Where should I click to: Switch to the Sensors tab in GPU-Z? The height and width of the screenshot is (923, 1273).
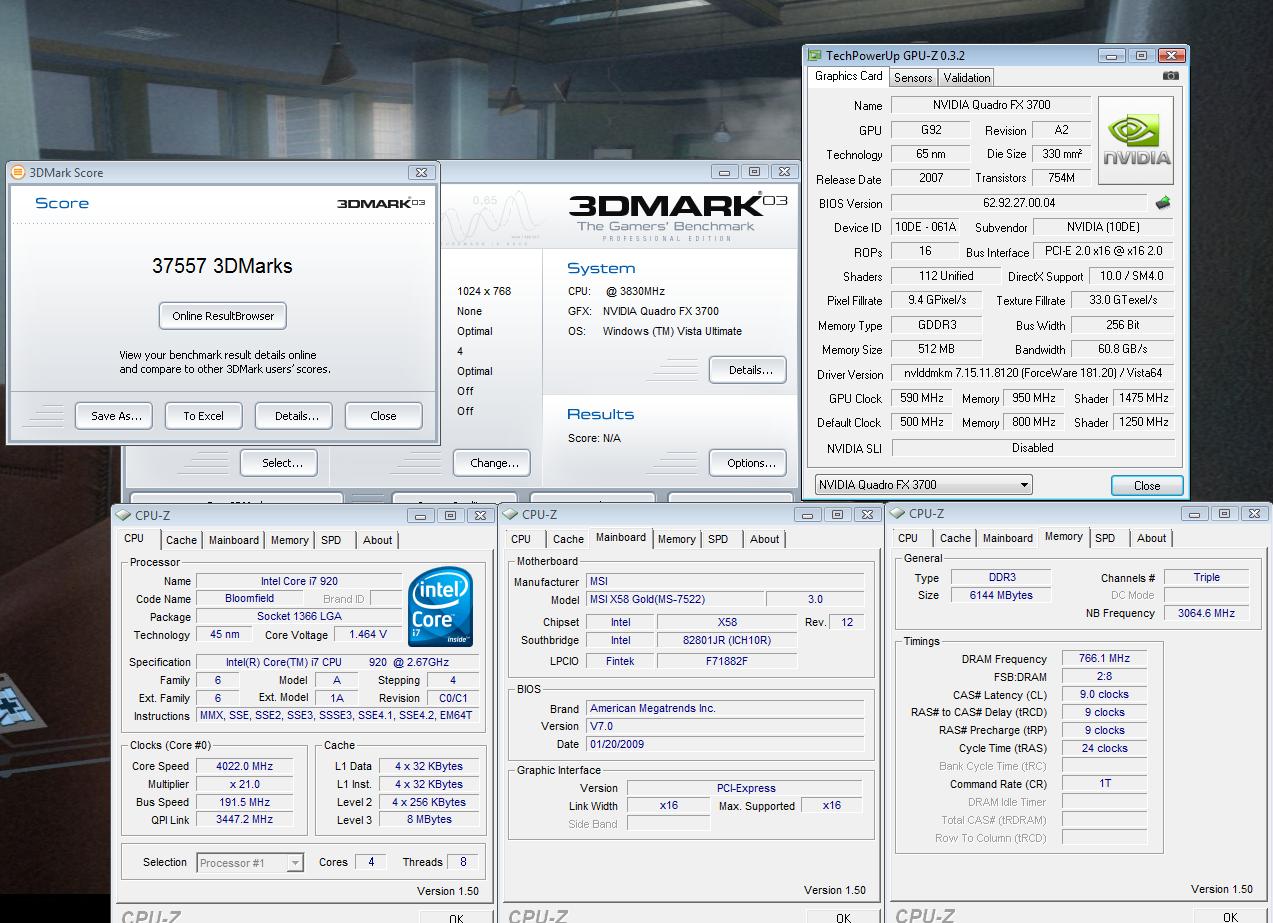[913, 77]
